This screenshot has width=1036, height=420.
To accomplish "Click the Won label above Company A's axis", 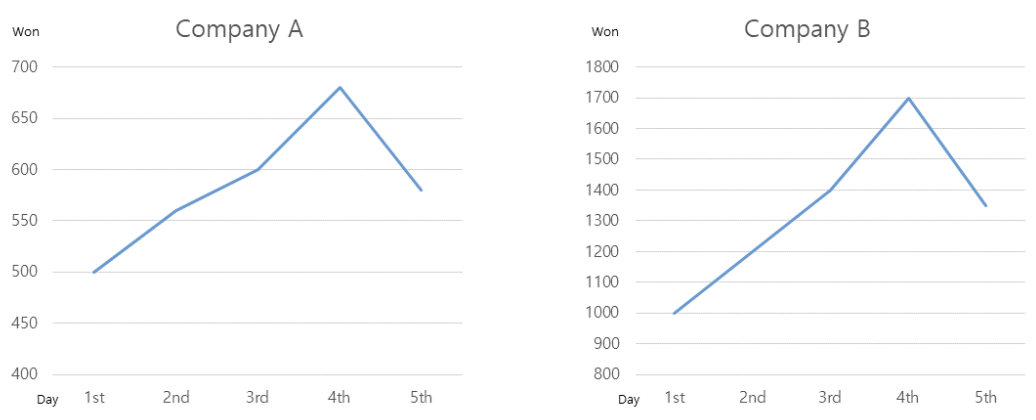I will (24, 30).
